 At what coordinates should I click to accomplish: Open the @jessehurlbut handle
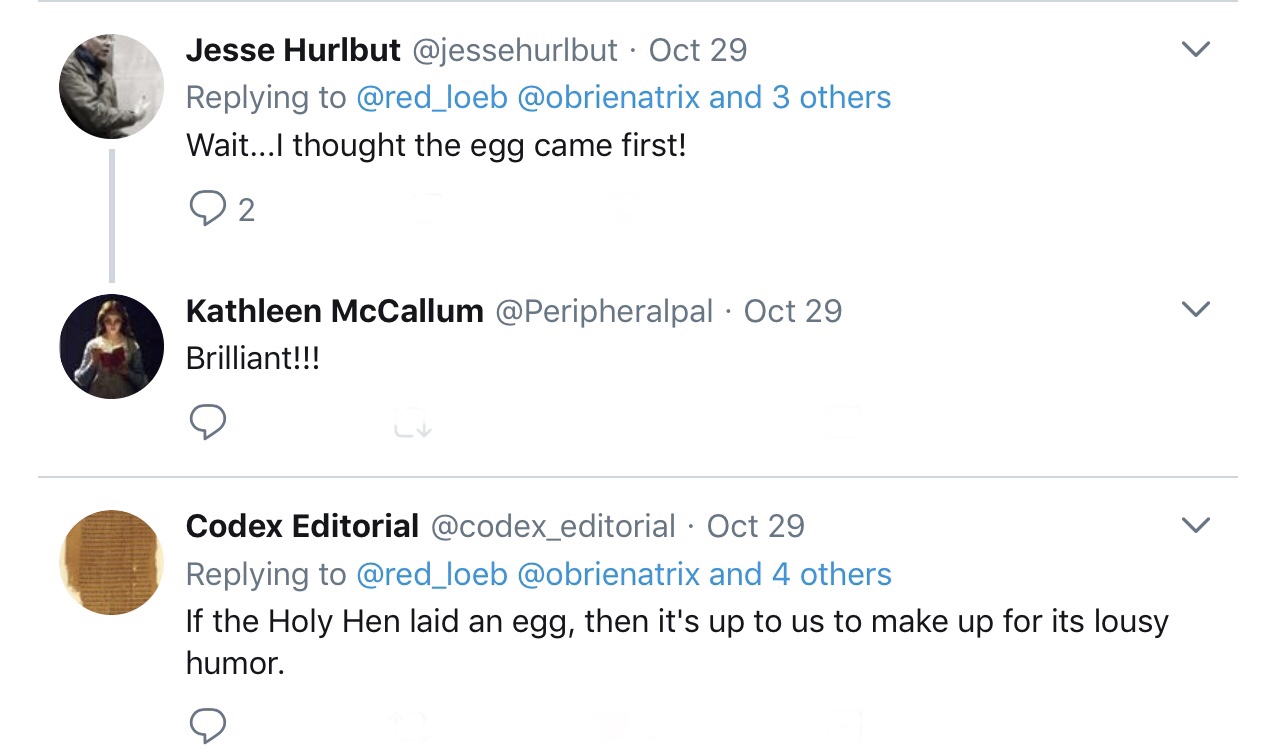point(515,50)
